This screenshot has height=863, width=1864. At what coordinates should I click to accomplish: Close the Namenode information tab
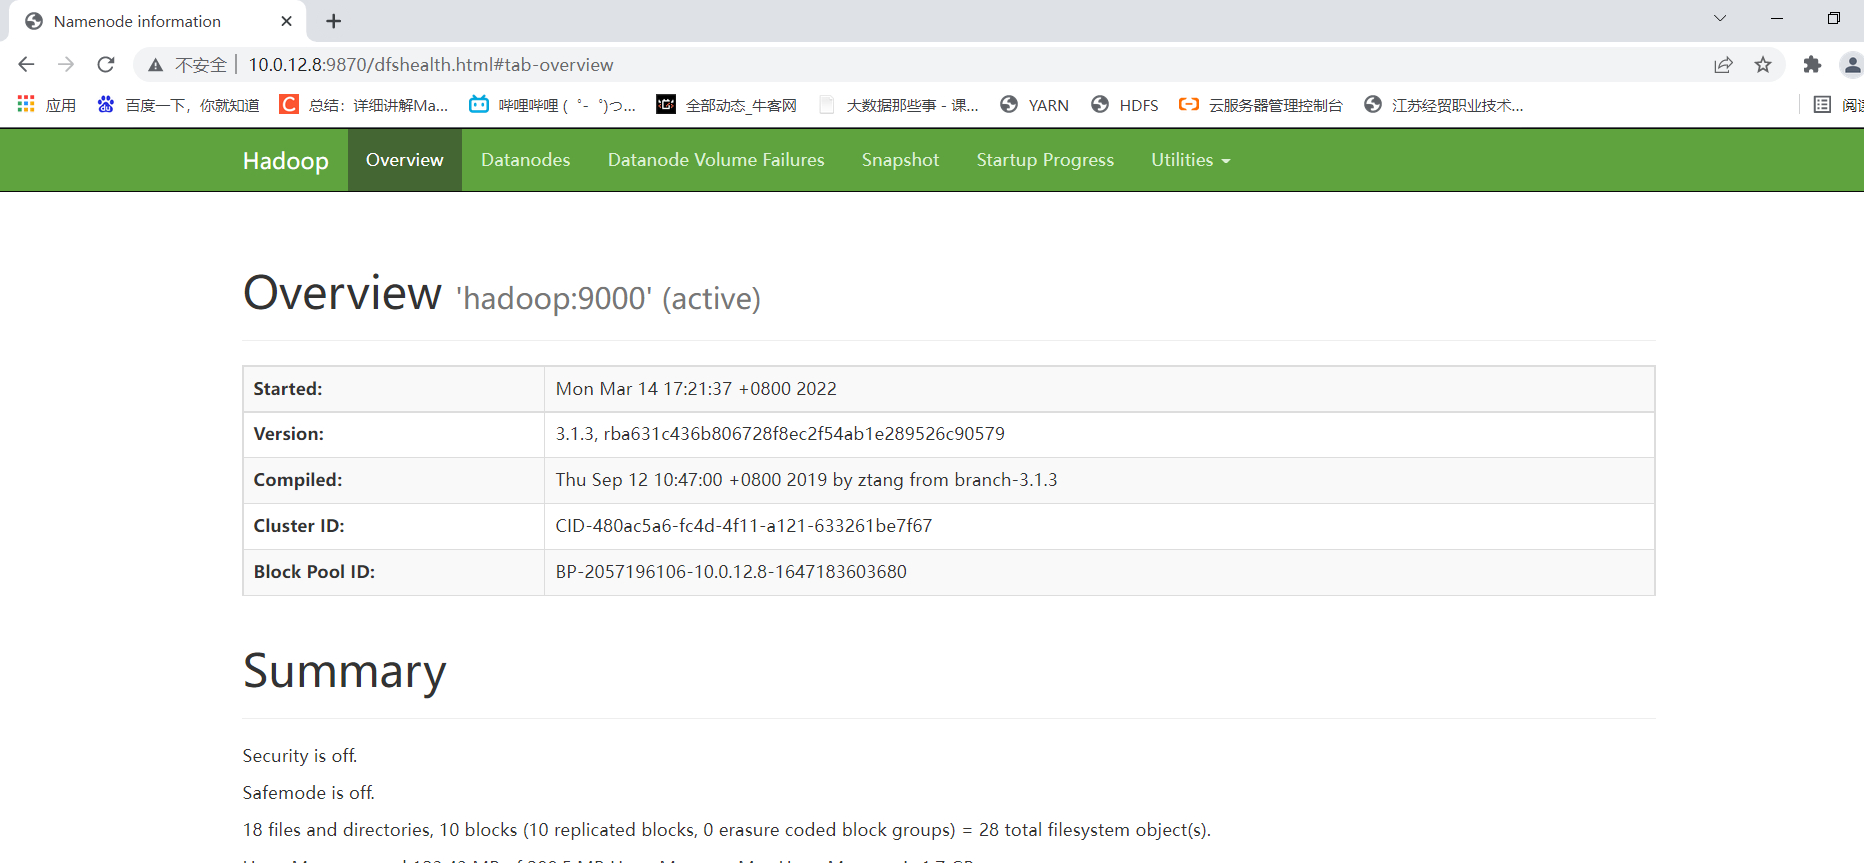point(287,21)
